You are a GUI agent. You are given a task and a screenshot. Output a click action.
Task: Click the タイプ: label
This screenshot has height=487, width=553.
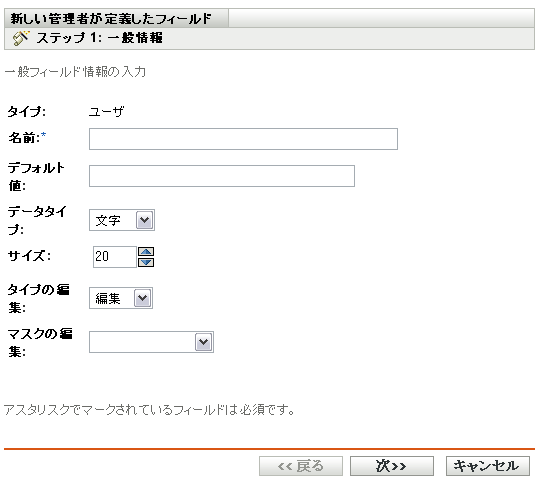(x=27, y=112)
